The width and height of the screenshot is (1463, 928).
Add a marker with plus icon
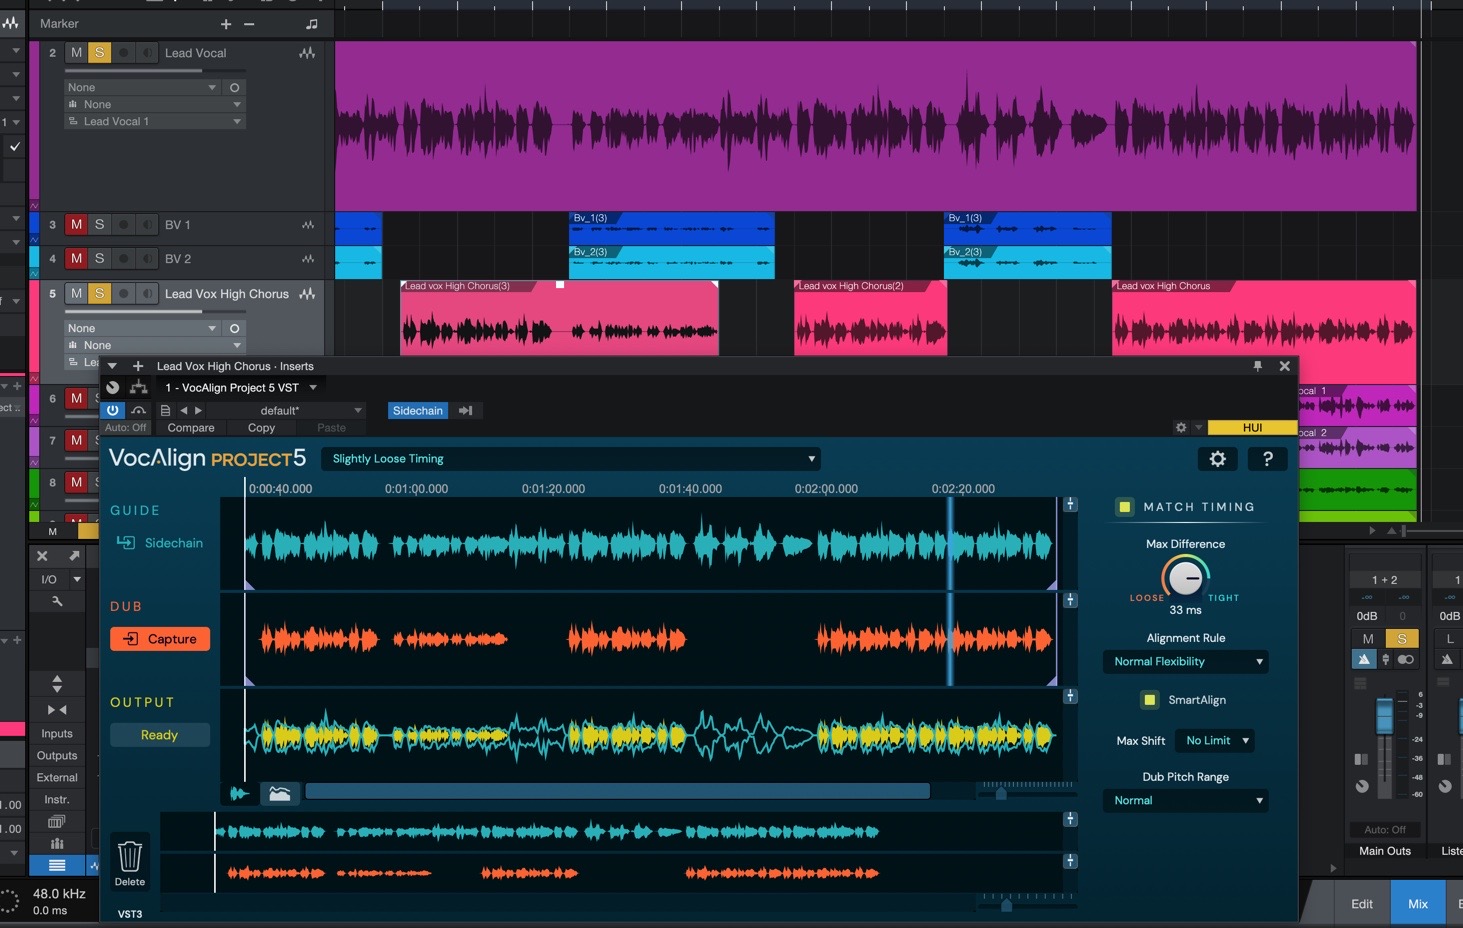tap(226, 24)
